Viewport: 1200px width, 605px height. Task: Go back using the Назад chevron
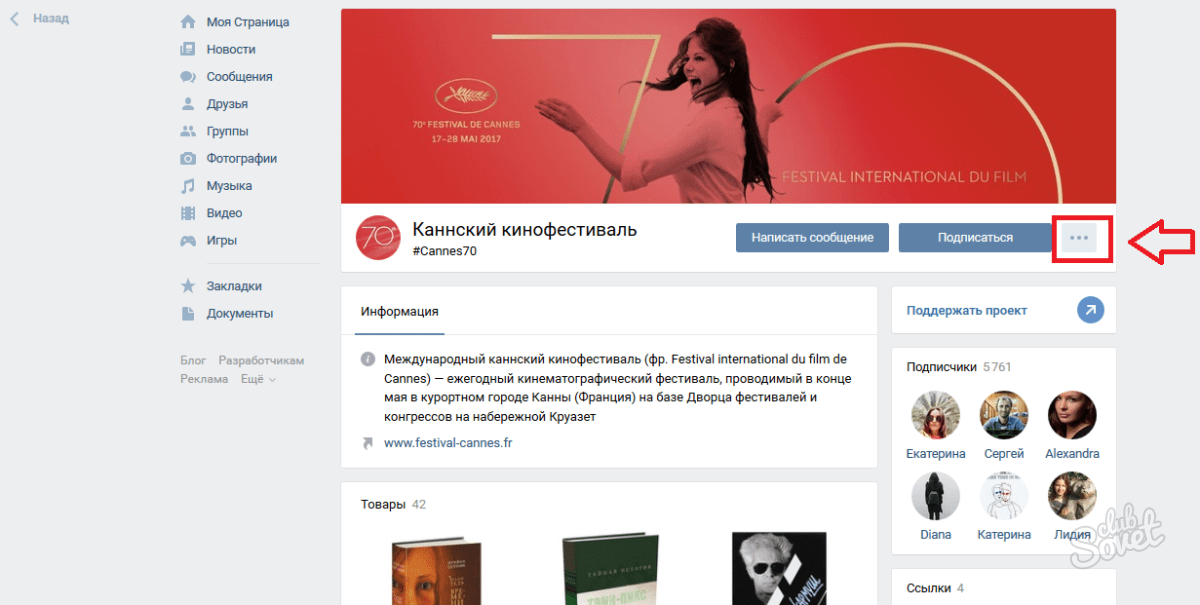[15, 19]
